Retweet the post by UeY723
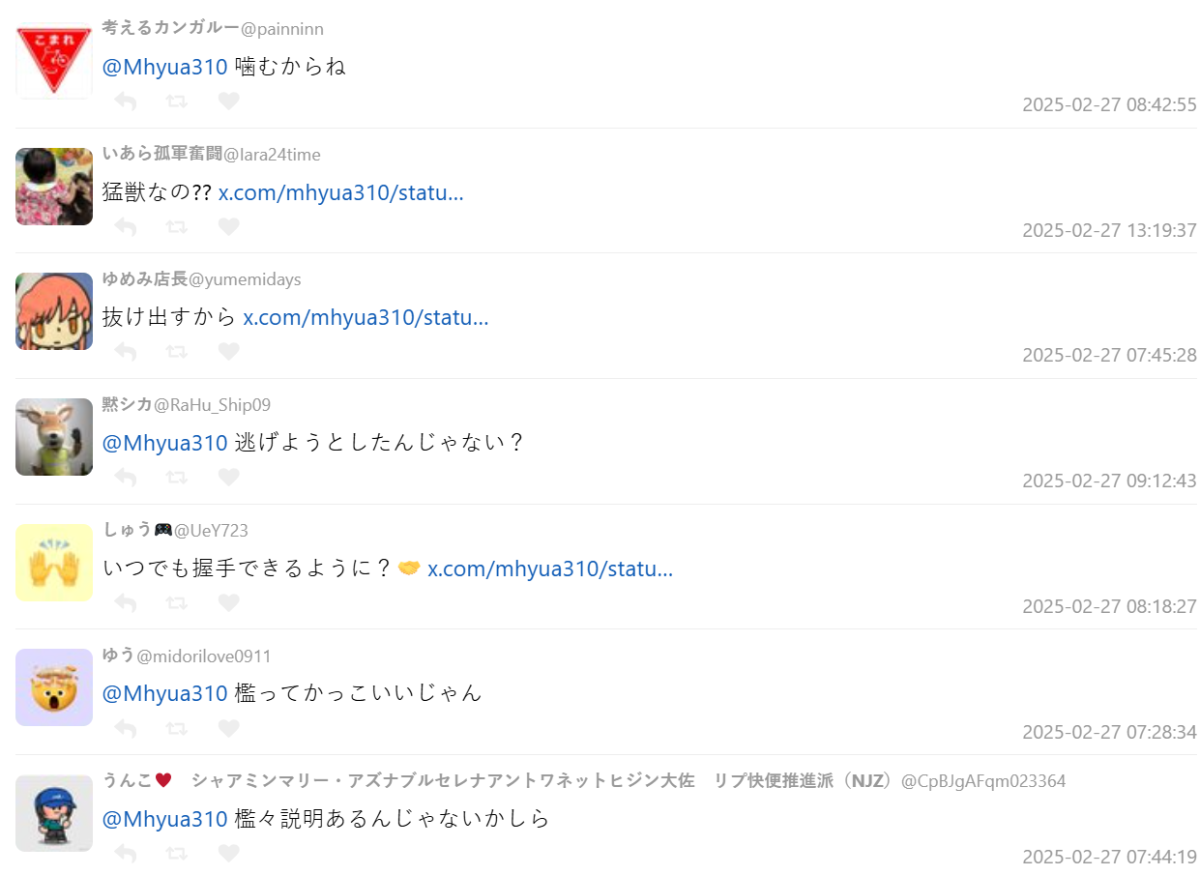 [177, 603]
